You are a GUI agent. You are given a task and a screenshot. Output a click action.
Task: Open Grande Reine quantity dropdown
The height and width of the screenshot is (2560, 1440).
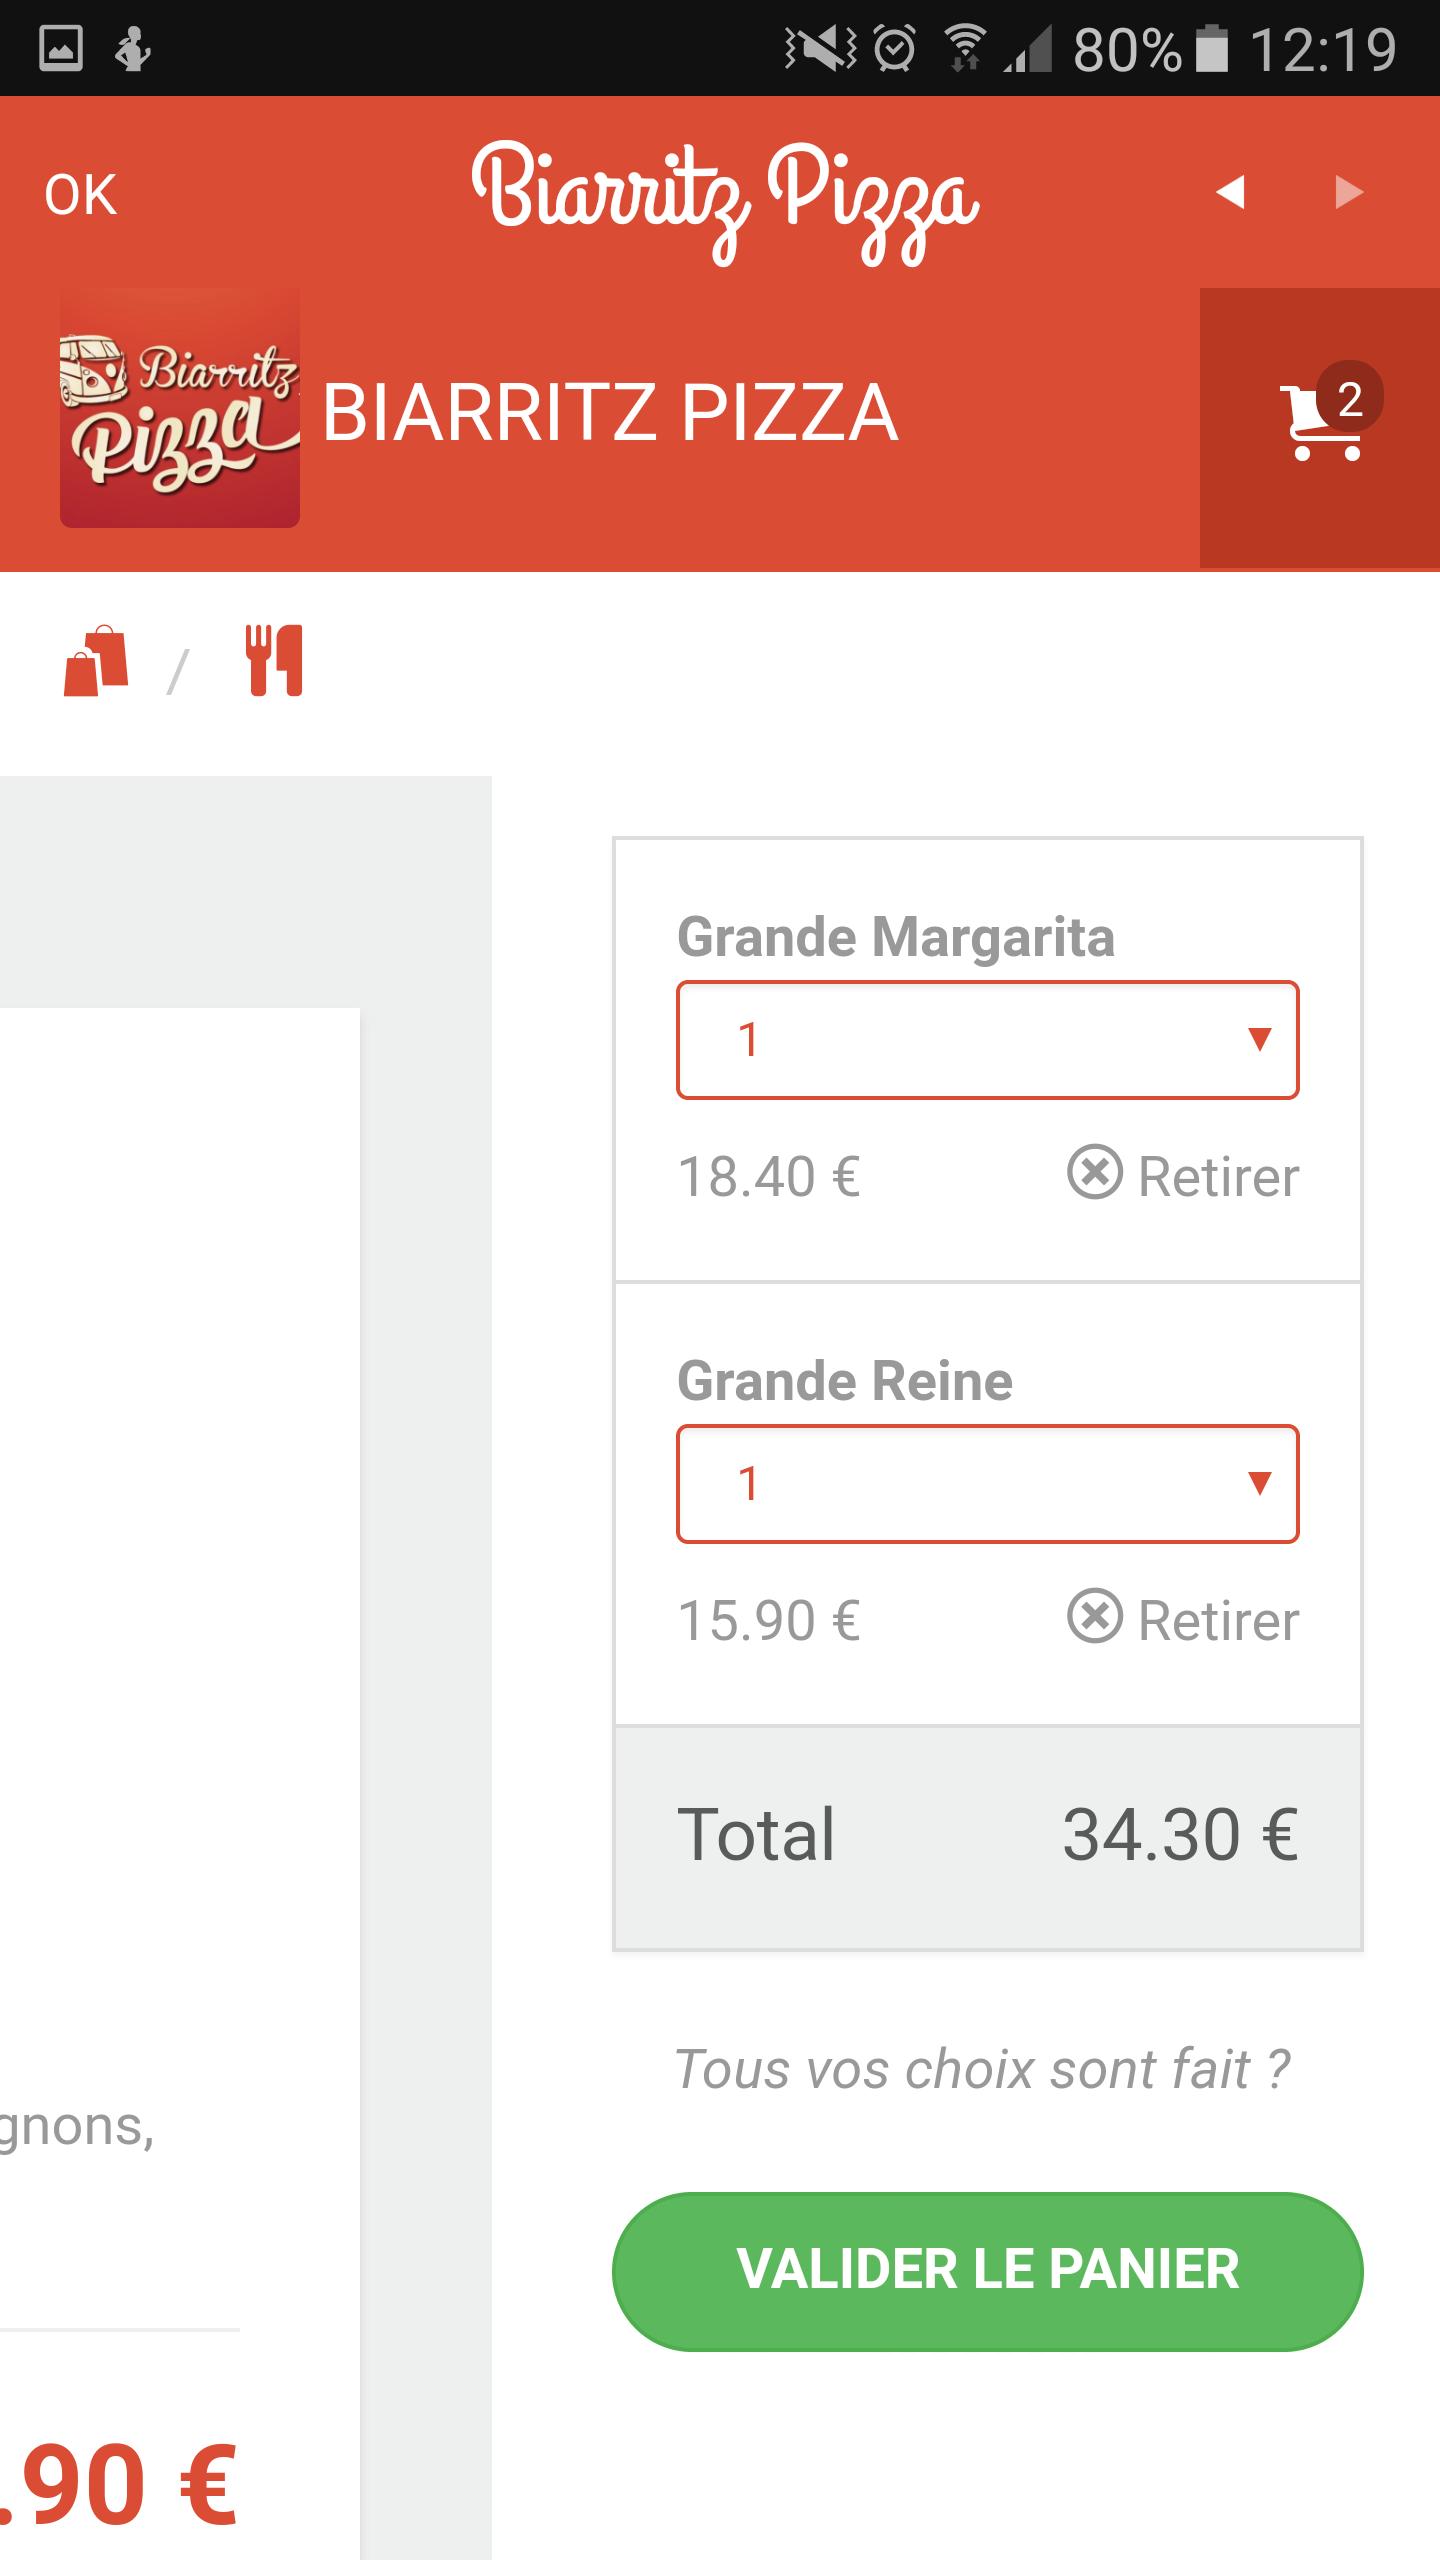tap(988, 1484)
